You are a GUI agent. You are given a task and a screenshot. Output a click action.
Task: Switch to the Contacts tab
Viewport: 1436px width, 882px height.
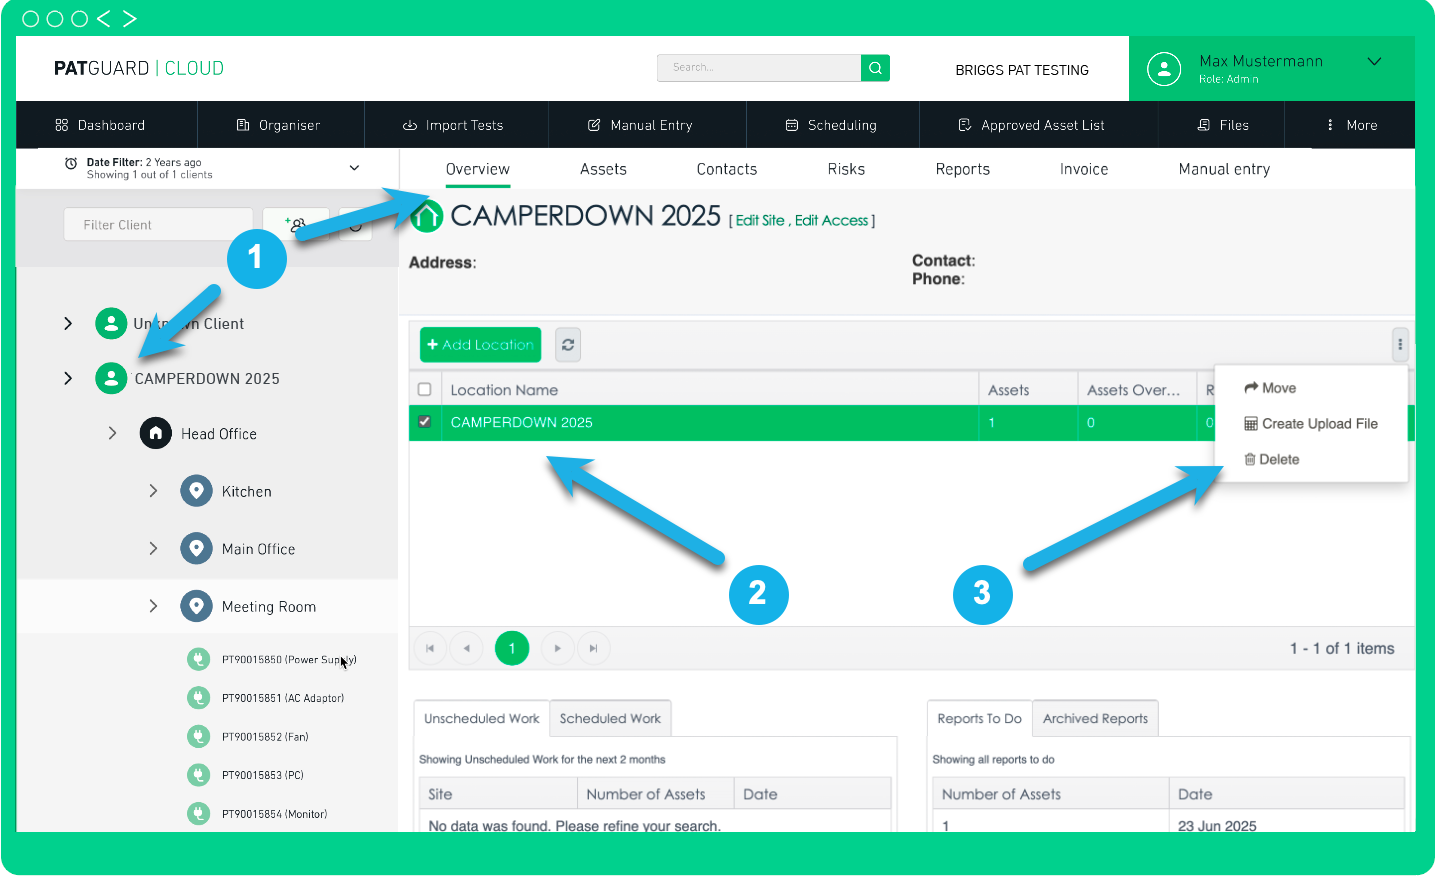pyautogui.click(x=727, y=169)
